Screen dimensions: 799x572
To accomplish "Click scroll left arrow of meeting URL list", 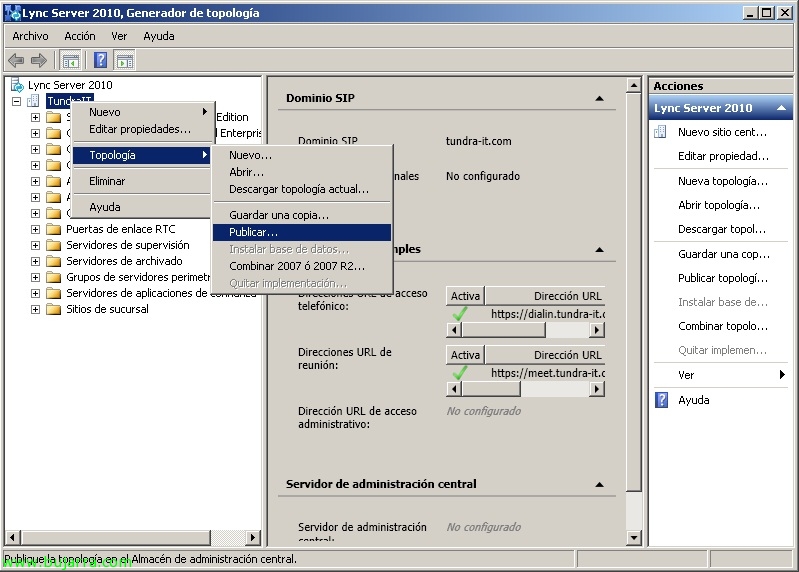I will (454, 389).
